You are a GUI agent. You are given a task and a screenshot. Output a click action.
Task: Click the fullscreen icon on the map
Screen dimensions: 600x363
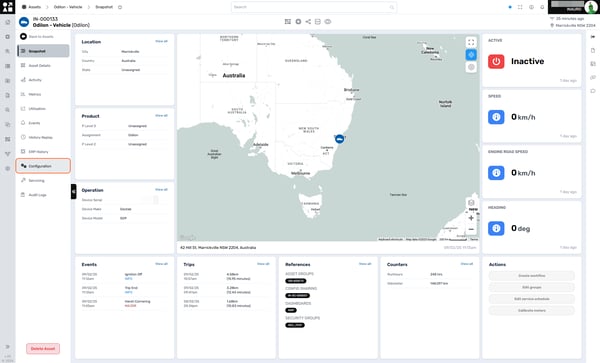pos(471,42)
